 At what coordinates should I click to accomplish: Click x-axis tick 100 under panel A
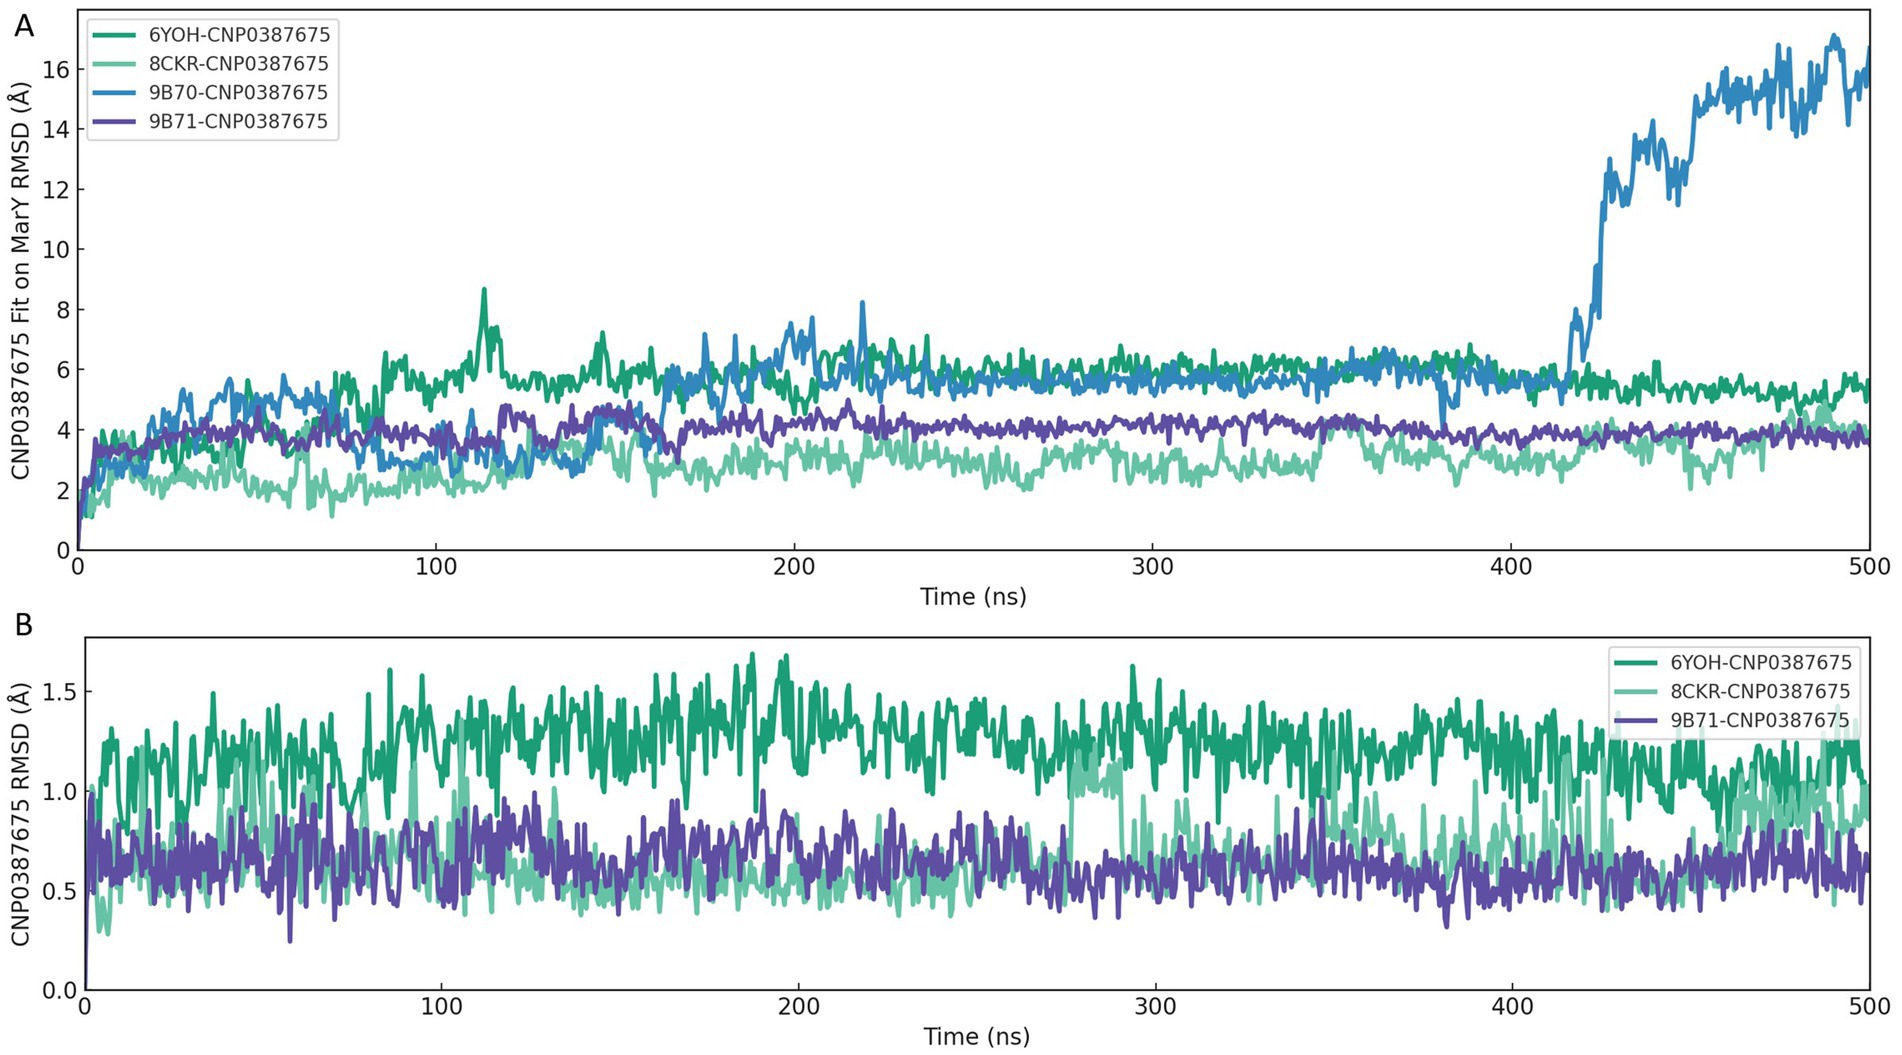click(436, 567)
